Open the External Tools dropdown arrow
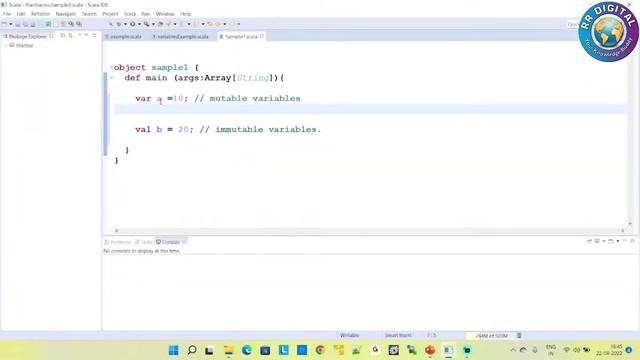 click(x=153, y=24)
